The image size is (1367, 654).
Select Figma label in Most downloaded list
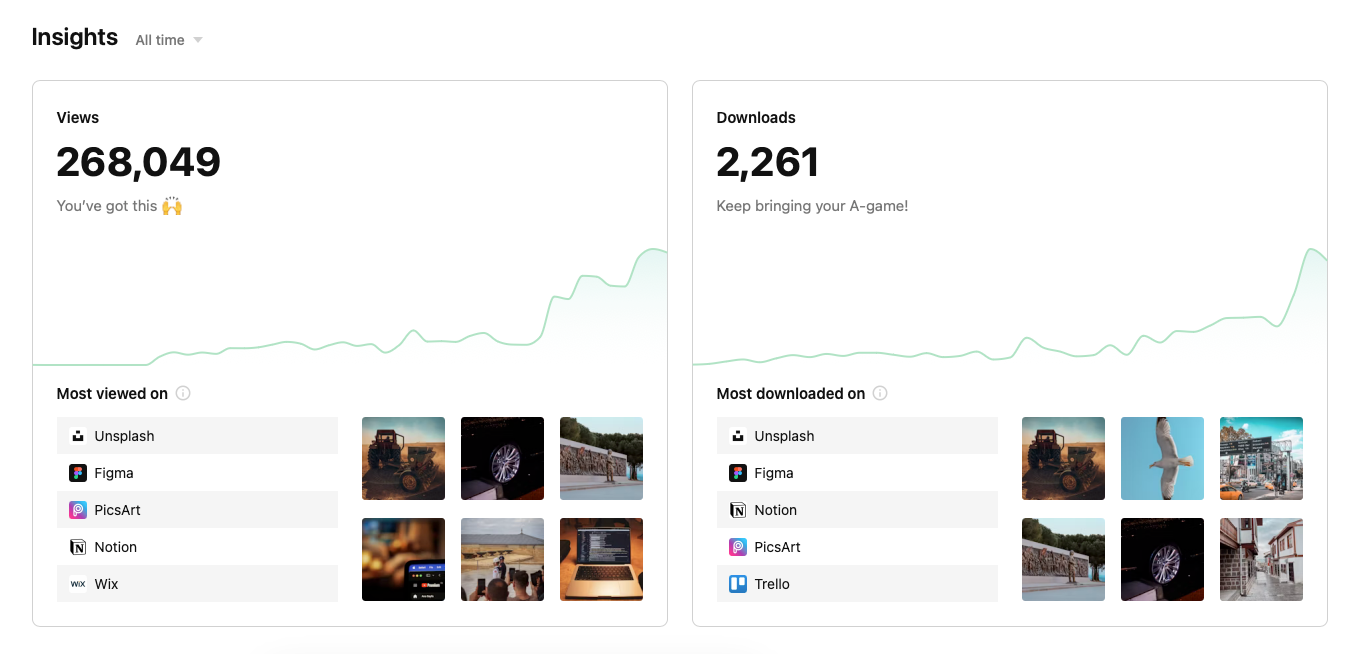(774, 473)
